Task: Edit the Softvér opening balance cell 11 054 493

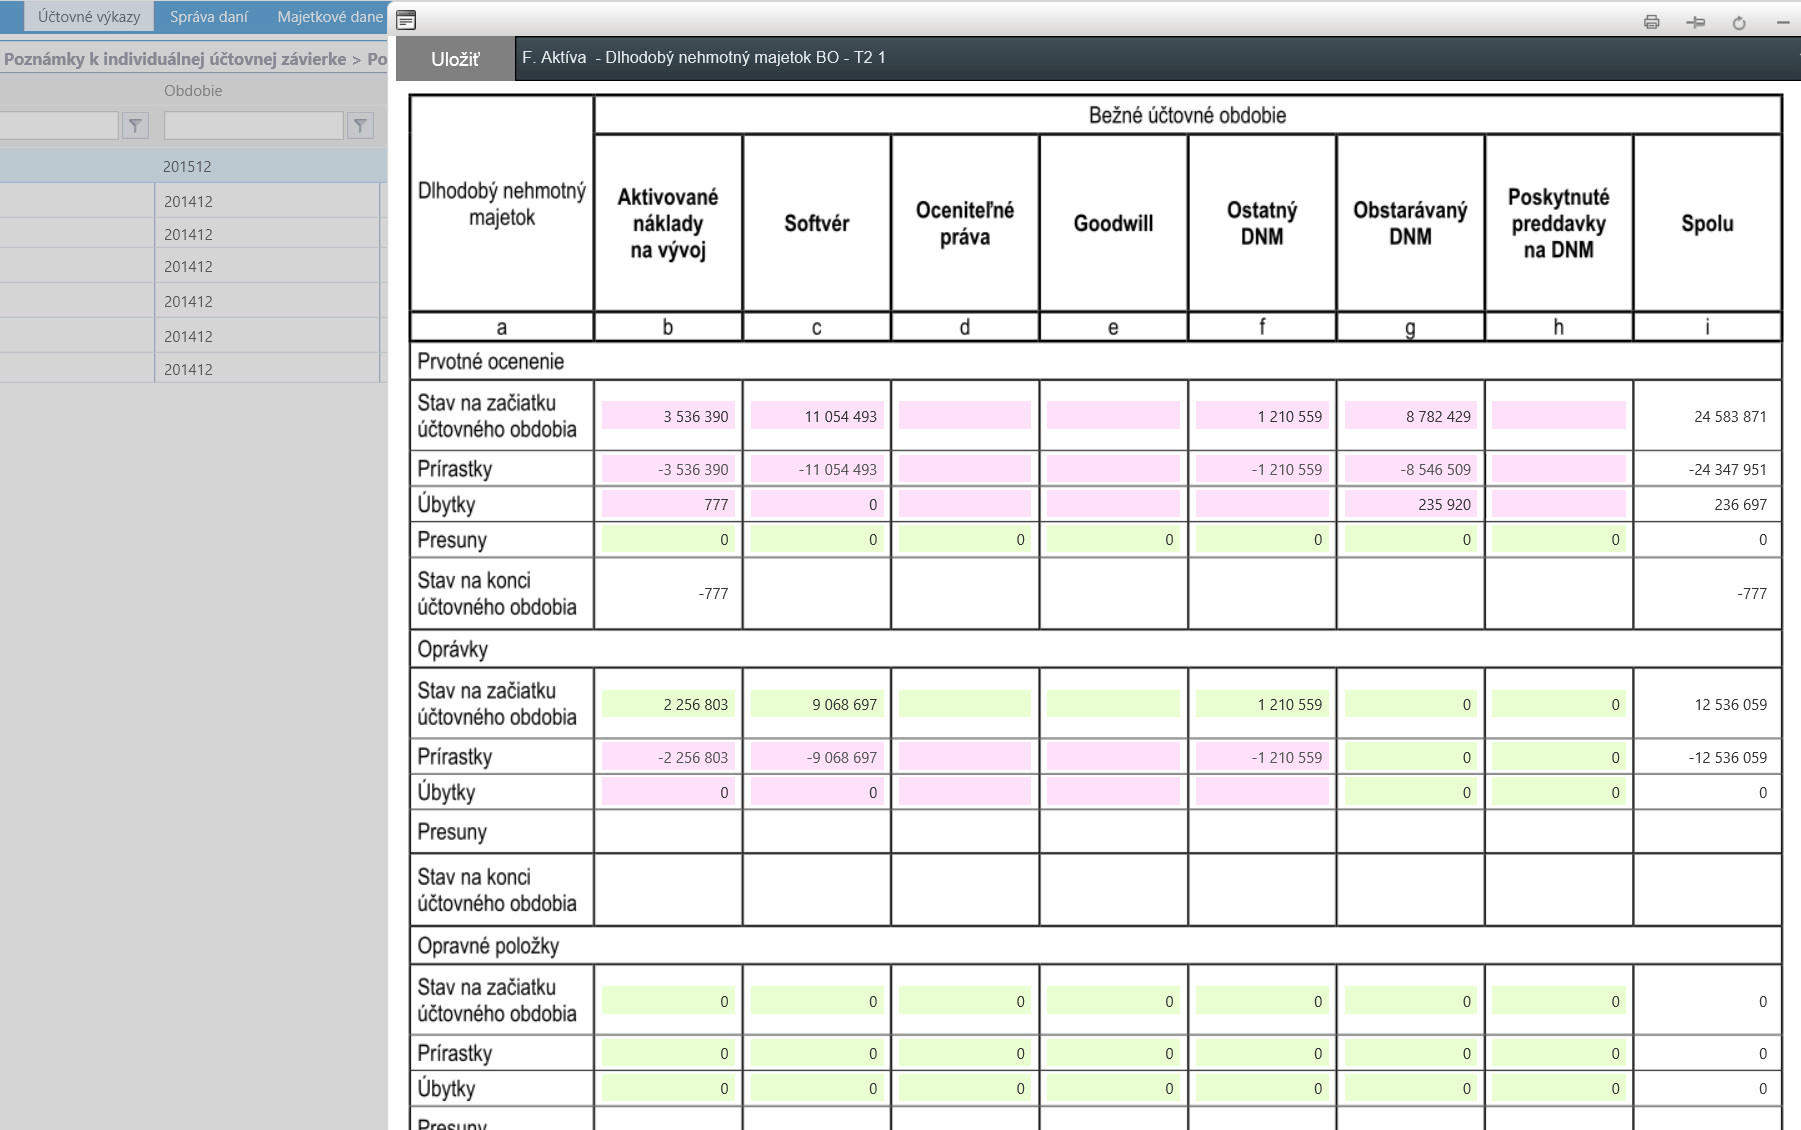Action: (x=816, y=416)
